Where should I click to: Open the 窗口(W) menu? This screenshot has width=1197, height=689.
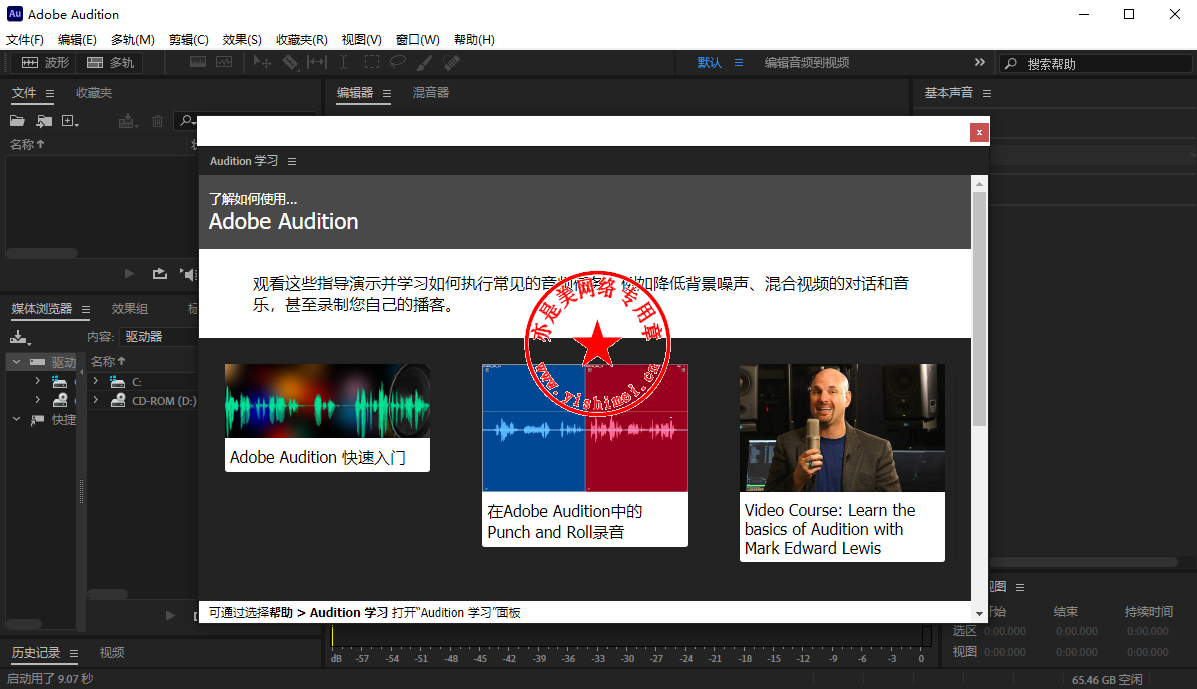418,40
